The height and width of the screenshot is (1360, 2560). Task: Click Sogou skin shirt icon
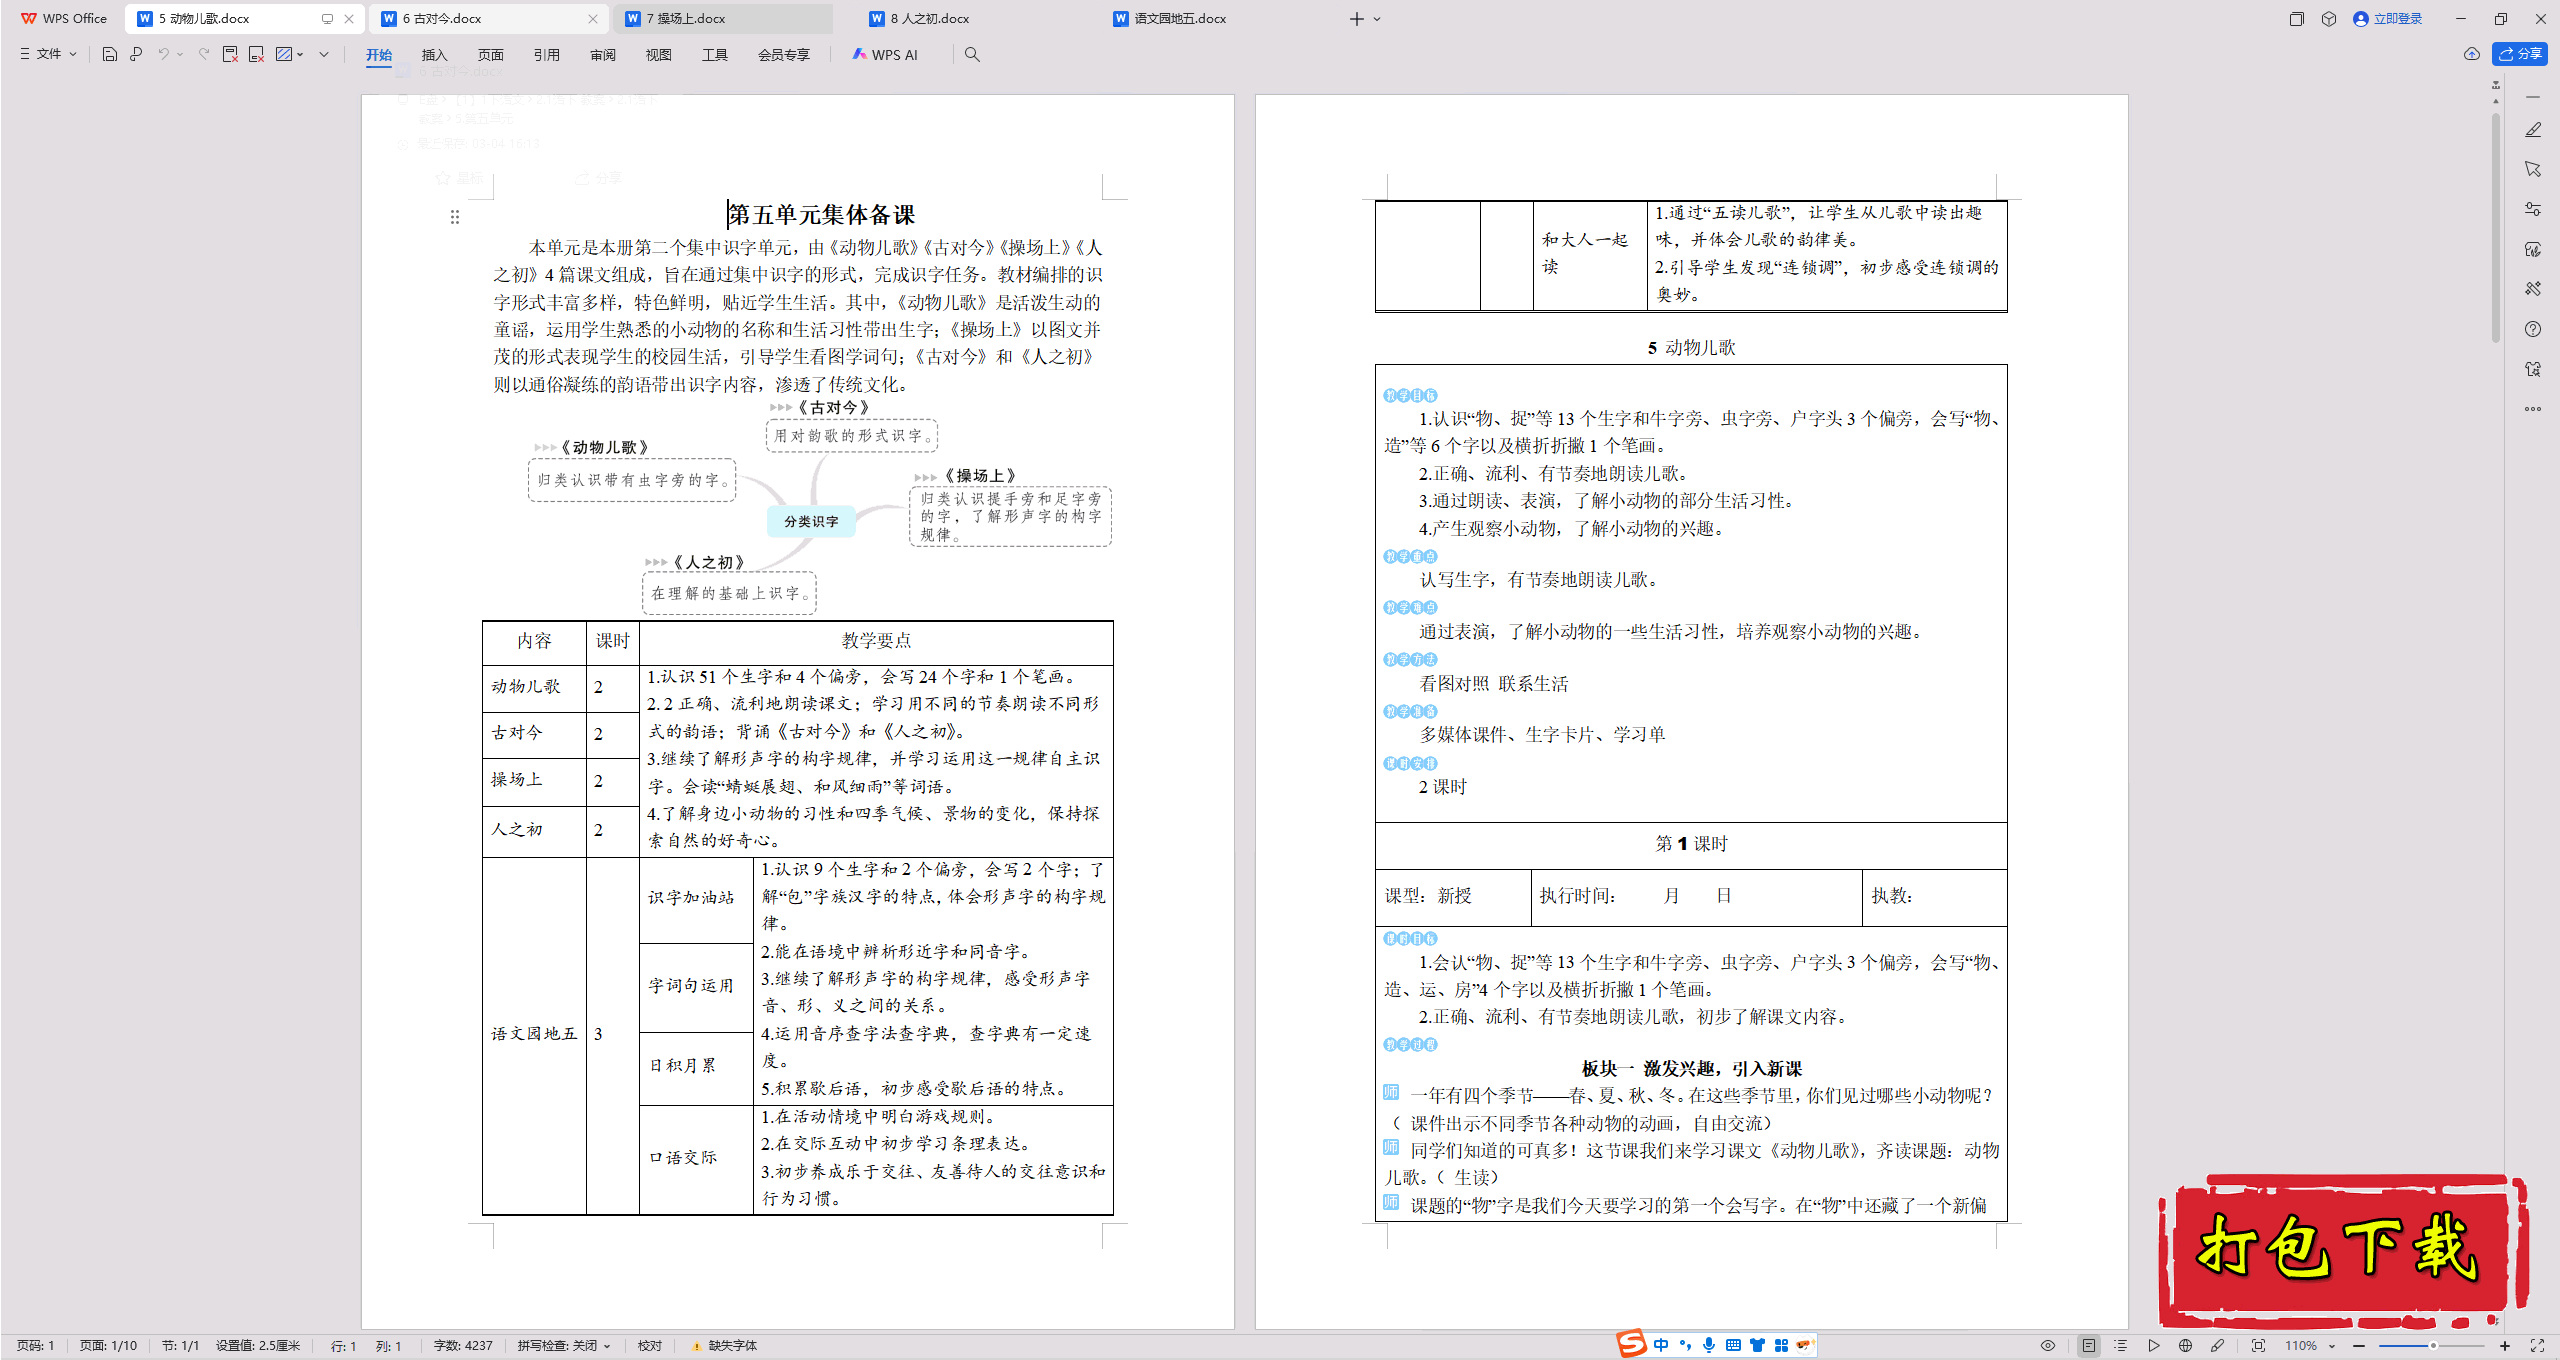(x=1757, y=1345)
